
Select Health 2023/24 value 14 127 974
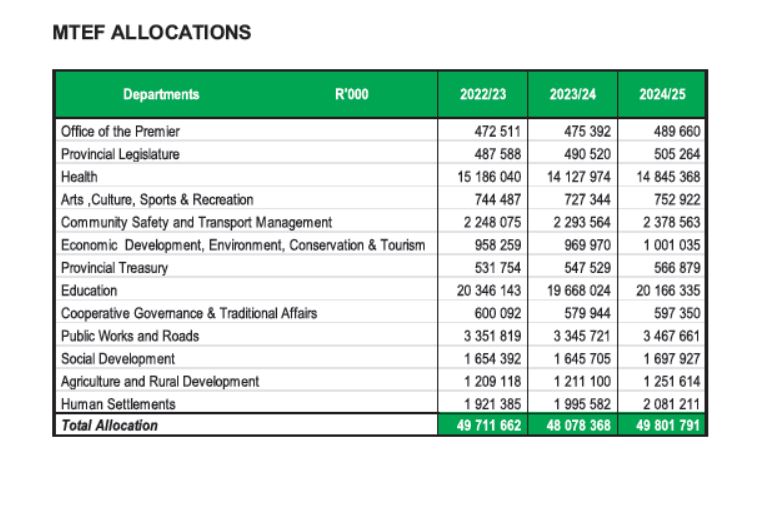pyautogui.click(x=578, y=177)
